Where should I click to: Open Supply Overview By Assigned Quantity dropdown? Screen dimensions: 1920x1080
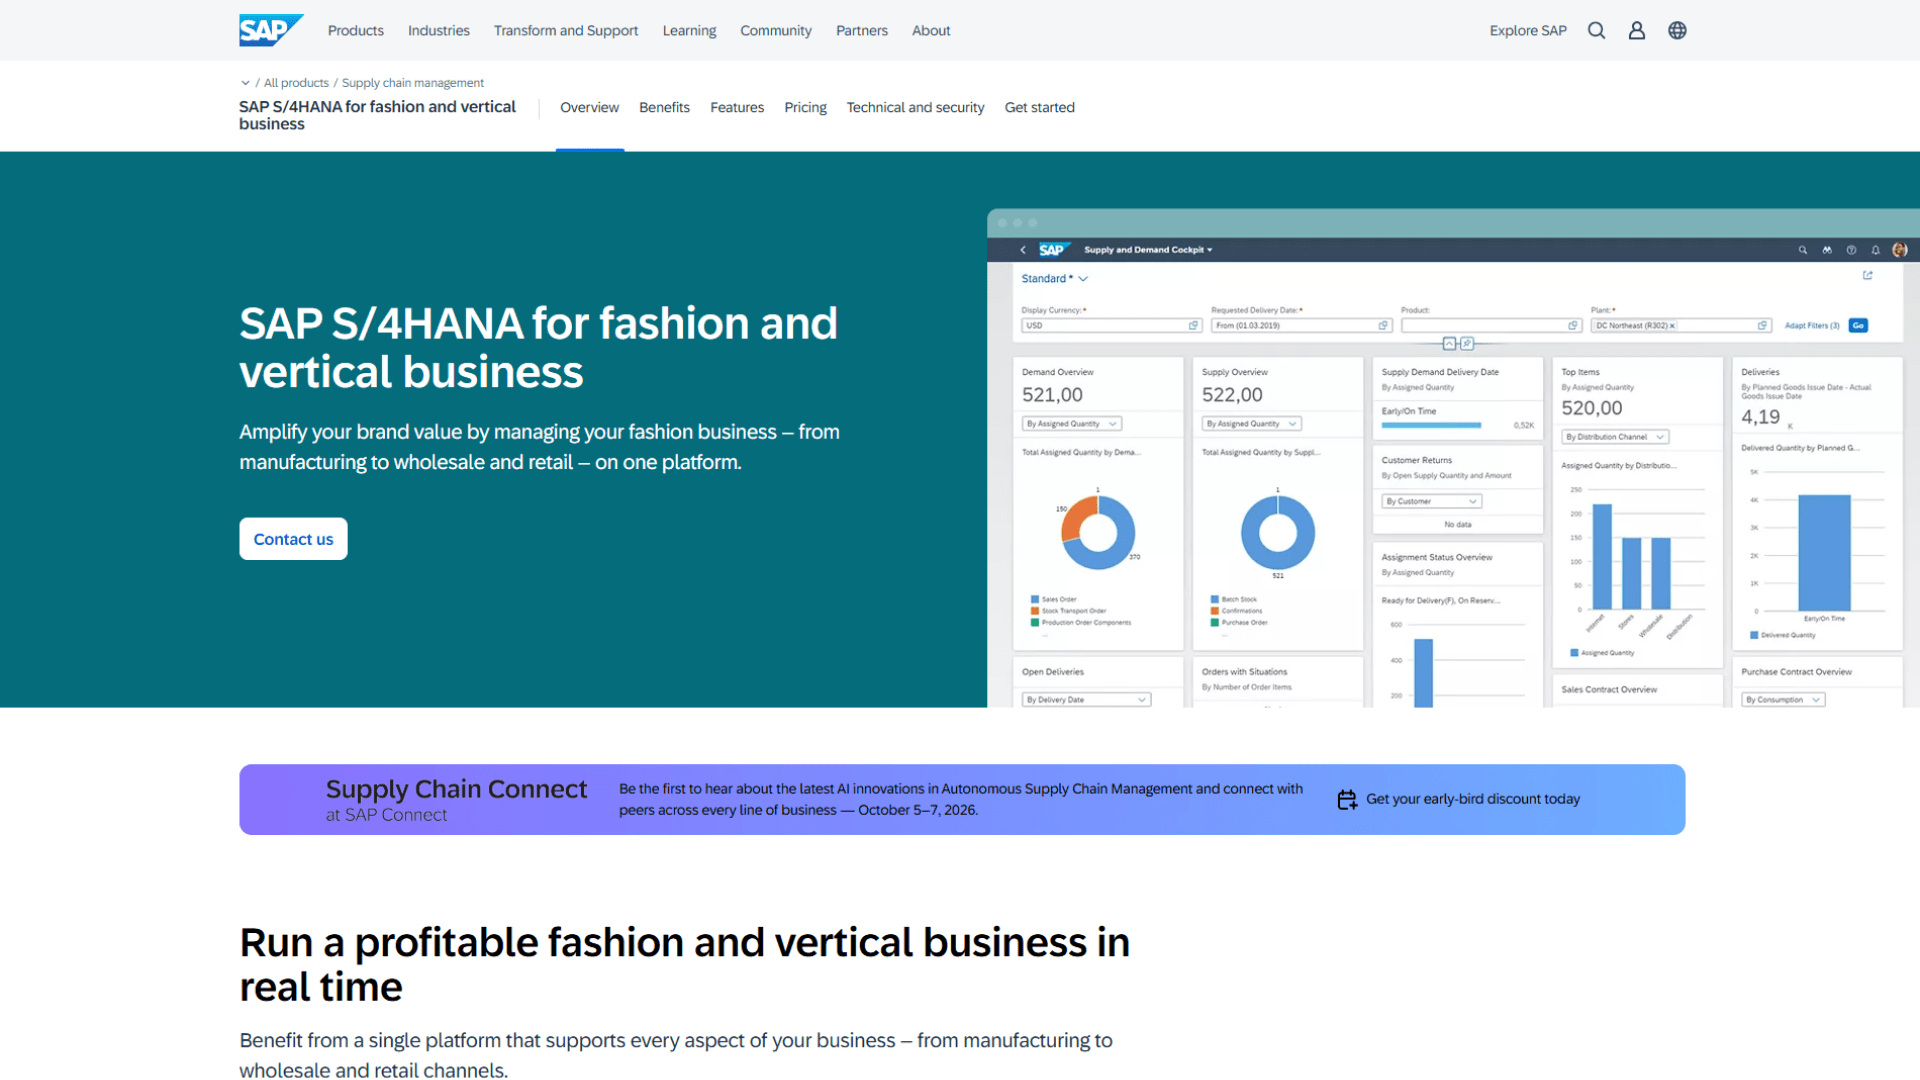coord(1251,424)
